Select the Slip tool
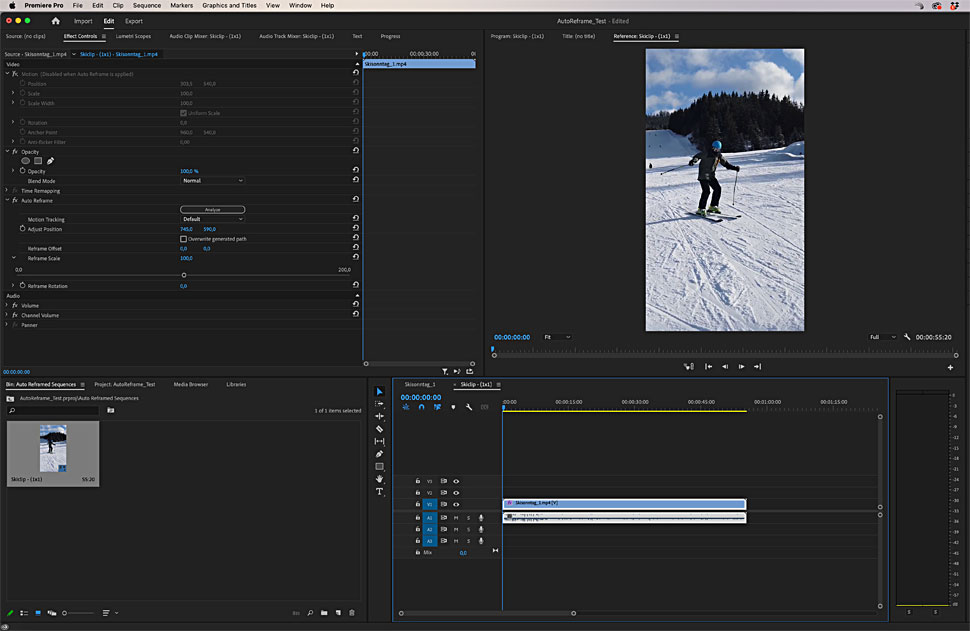Image resolution: width=970 pixels, height=631 pixels. 379,441
